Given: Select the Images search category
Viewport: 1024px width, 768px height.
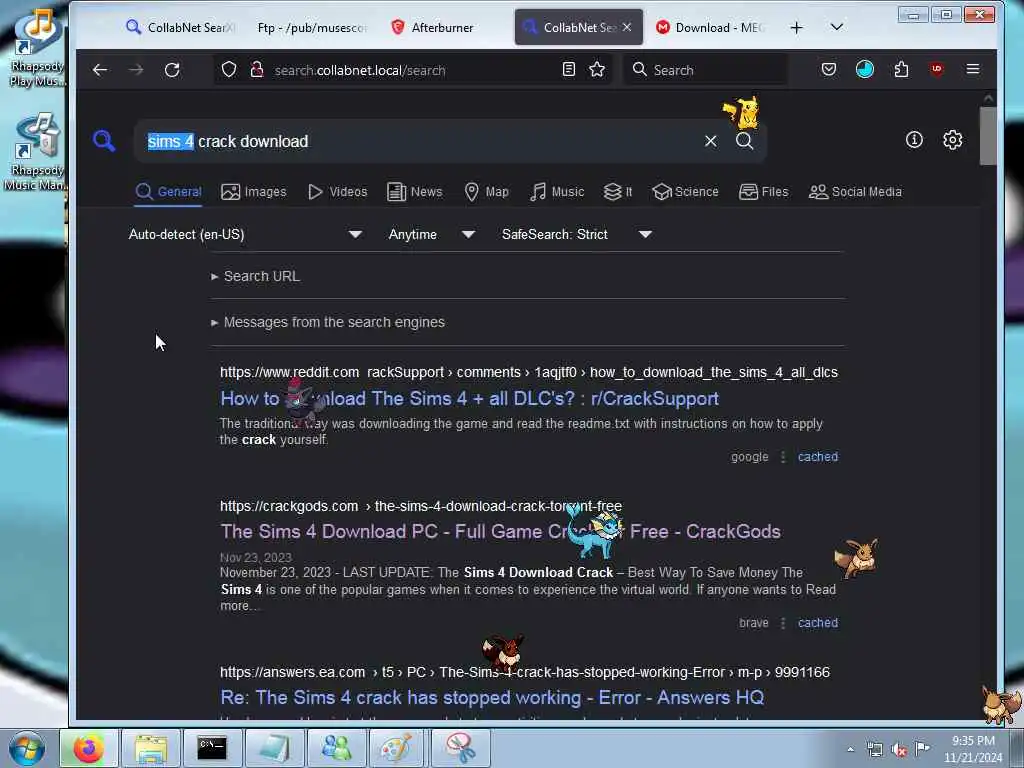Looking at the screenshot, I should click(254, 192).
